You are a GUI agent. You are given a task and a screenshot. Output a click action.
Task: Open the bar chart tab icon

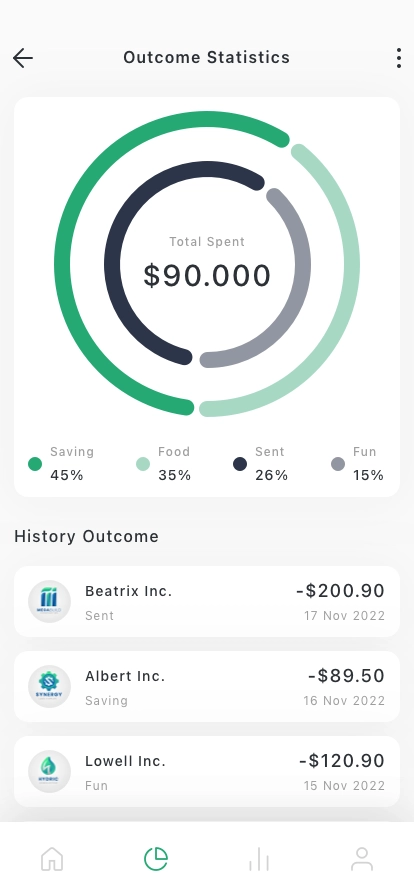259,859
